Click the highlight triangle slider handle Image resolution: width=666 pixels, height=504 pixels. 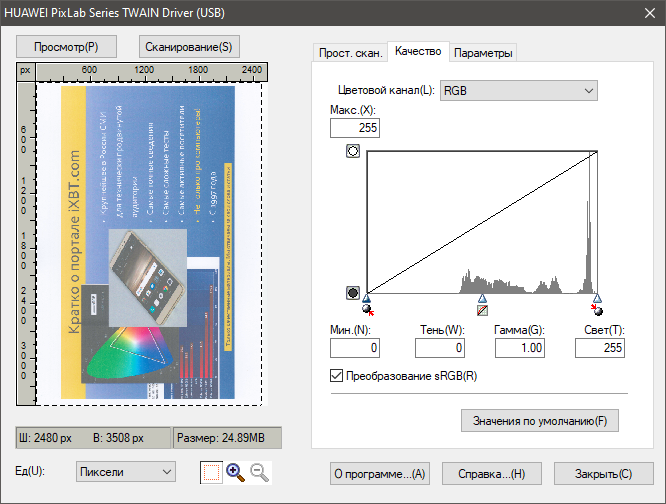[x=597, y=298]
